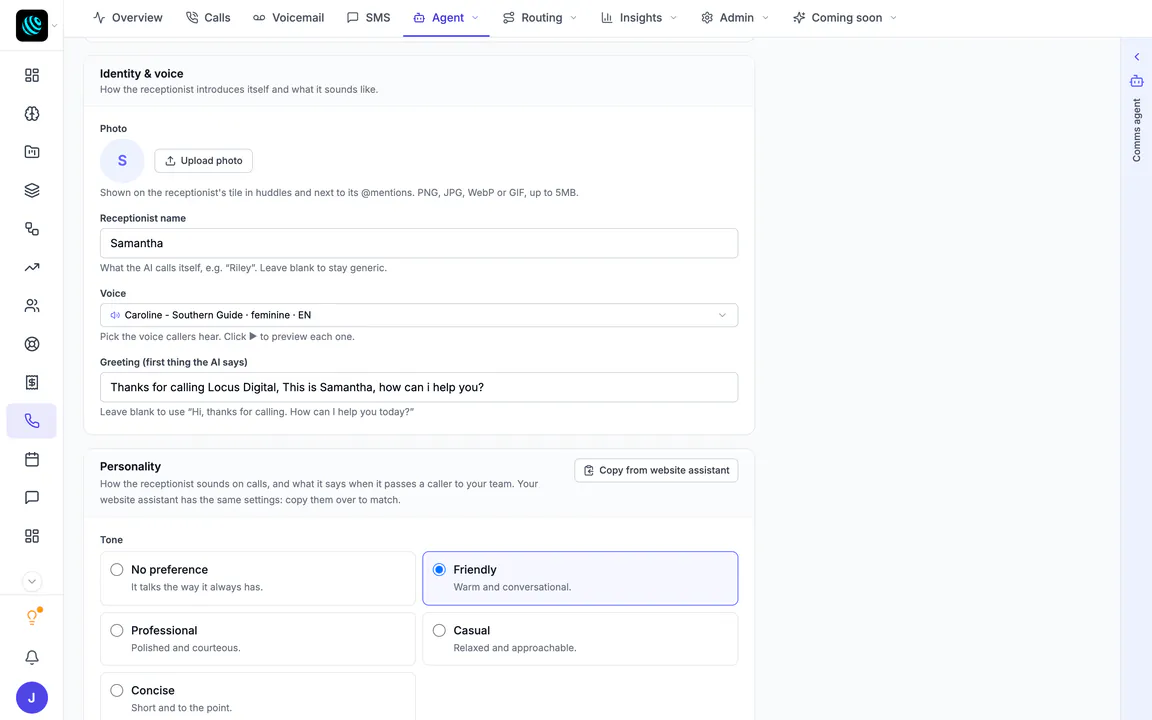Open the chat bubble icon in sidebar

(x=32, y=497)
